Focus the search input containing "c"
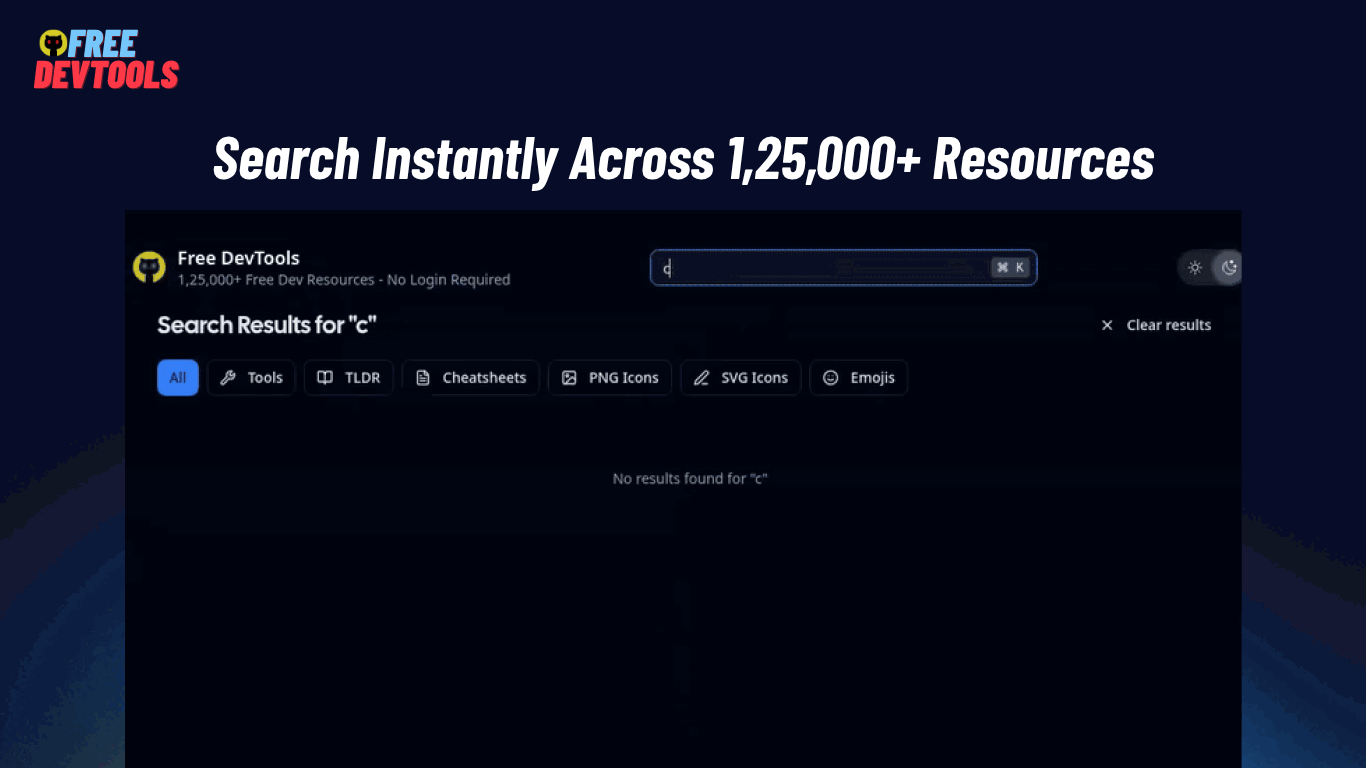 (820, 268)
